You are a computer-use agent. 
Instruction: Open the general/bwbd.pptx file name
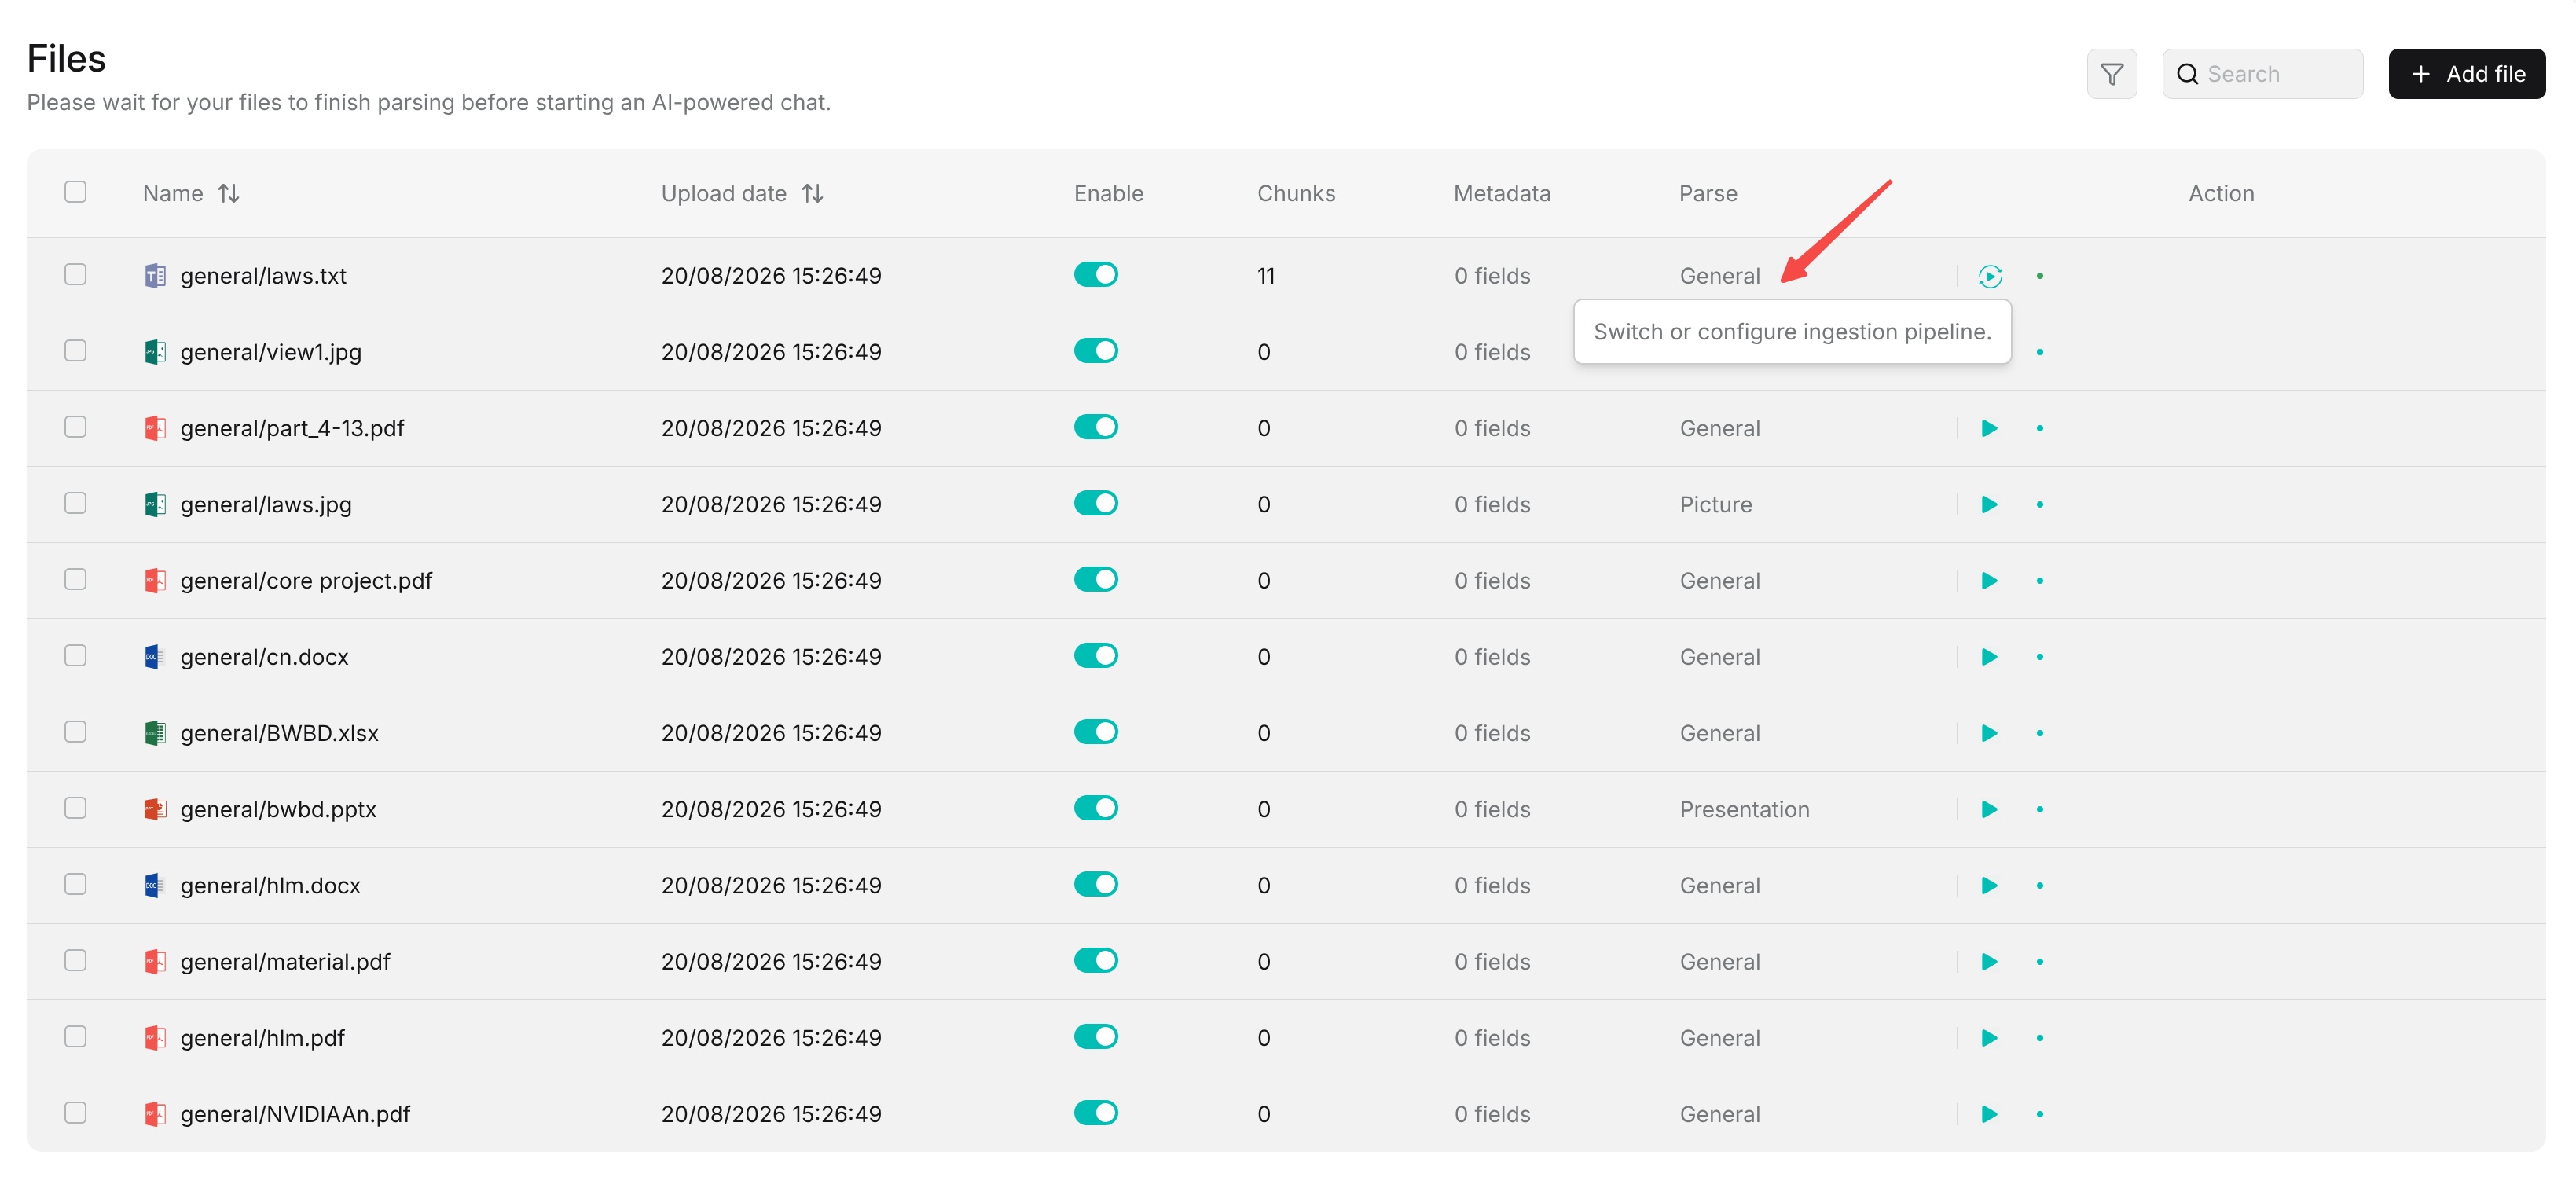click(x=278, y=809)
